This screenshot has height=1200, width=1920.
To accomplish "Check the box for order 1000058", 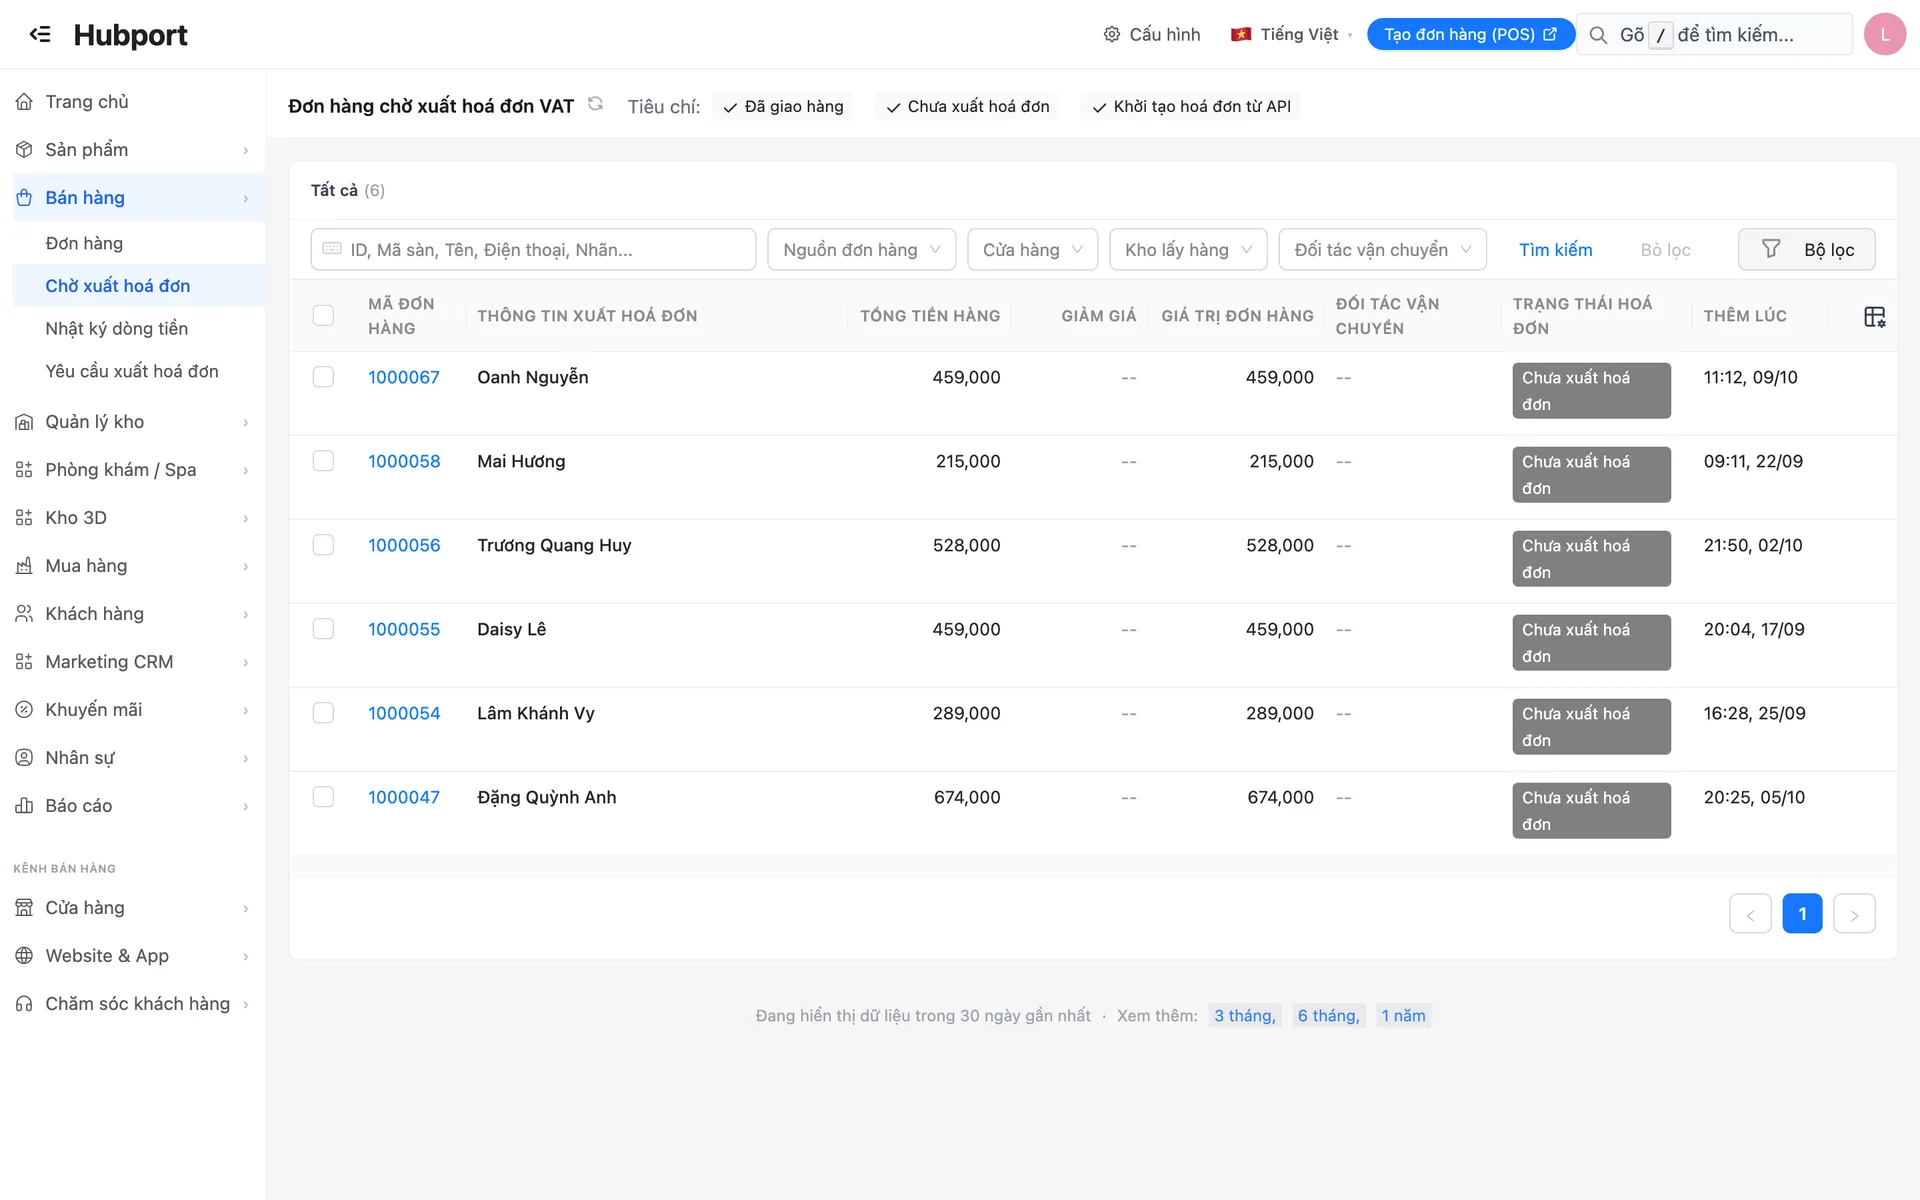I will click(323, 461).
